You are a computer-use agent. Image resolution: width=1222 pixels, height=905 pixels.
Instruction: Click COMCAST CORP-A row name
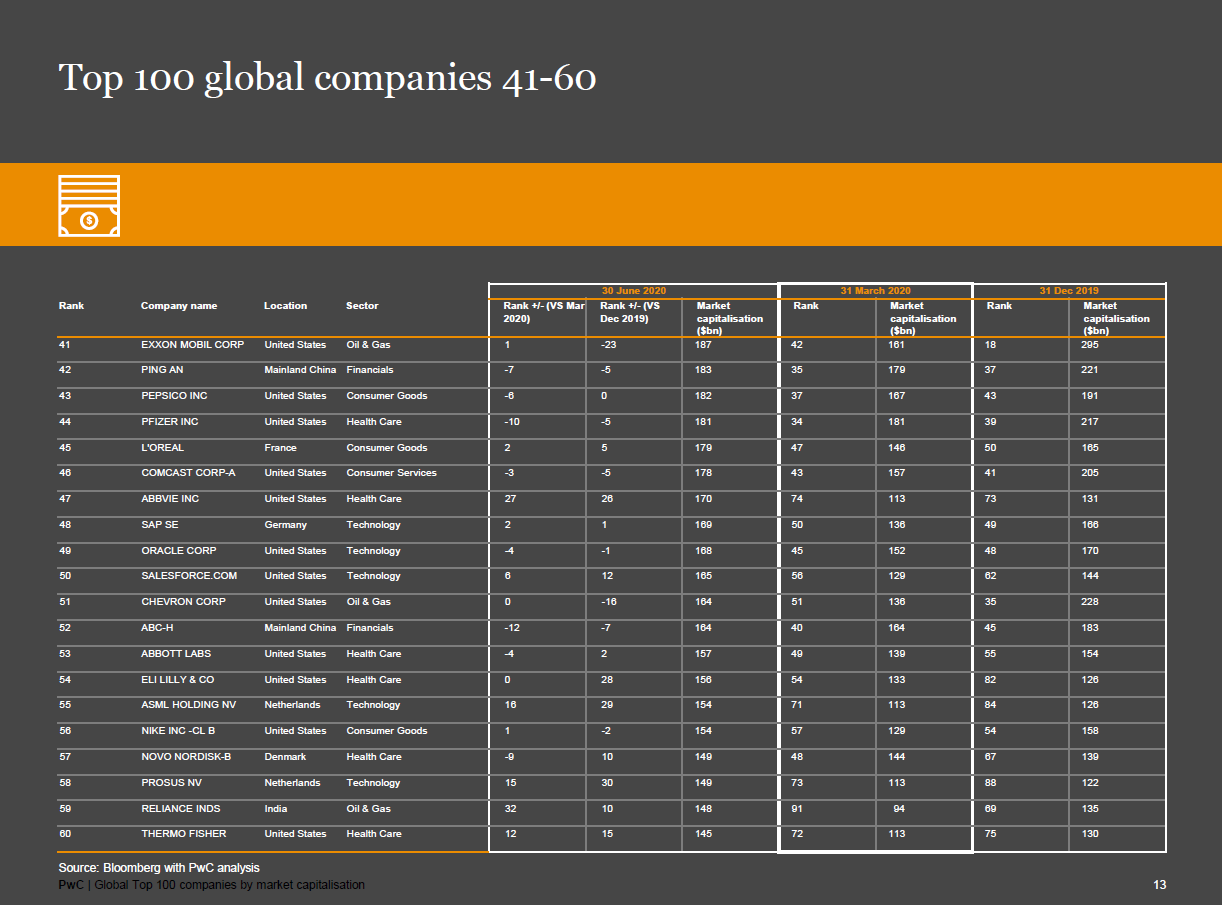(188, 473)
